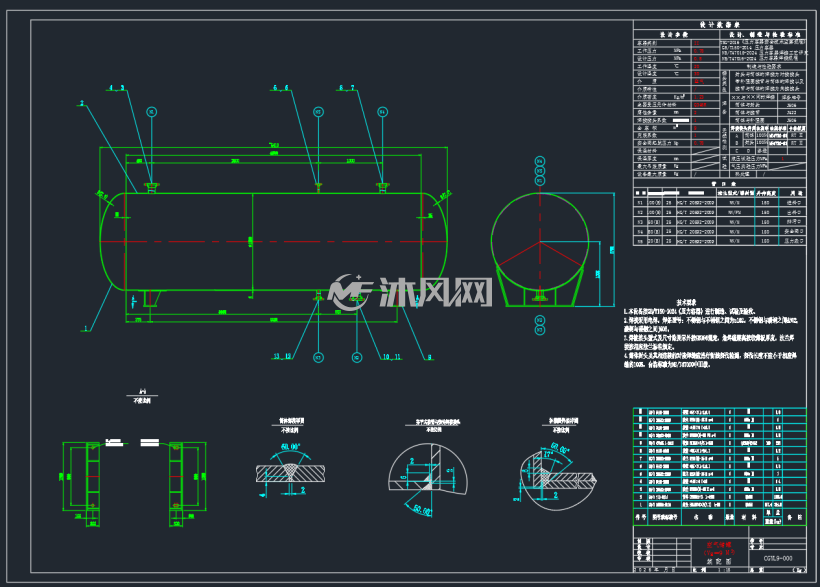Click the circular end view of the tank
Image resolution: width=820 pixels, height=587 pixels.
pyautogui.click(x=540, y=242)
